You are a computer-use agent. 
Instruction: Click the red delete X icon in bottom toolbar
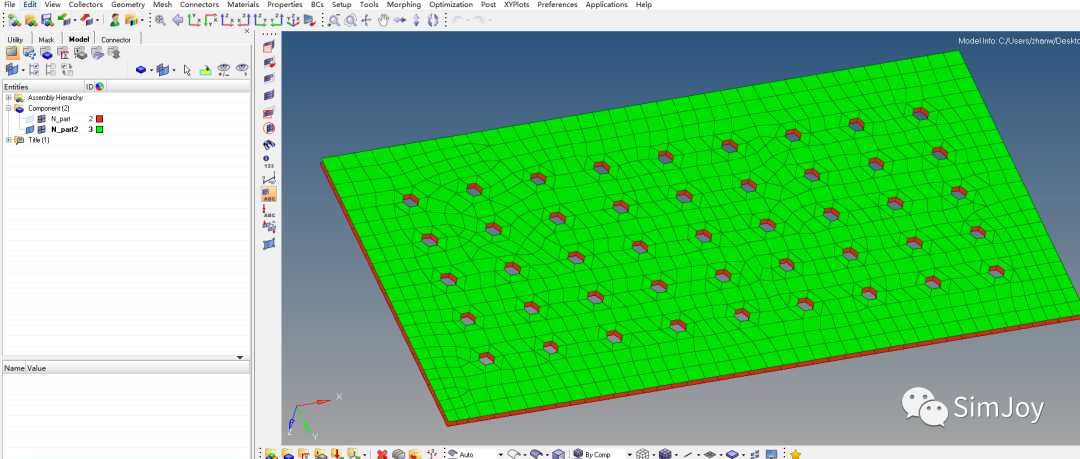(x=382, y=453)
